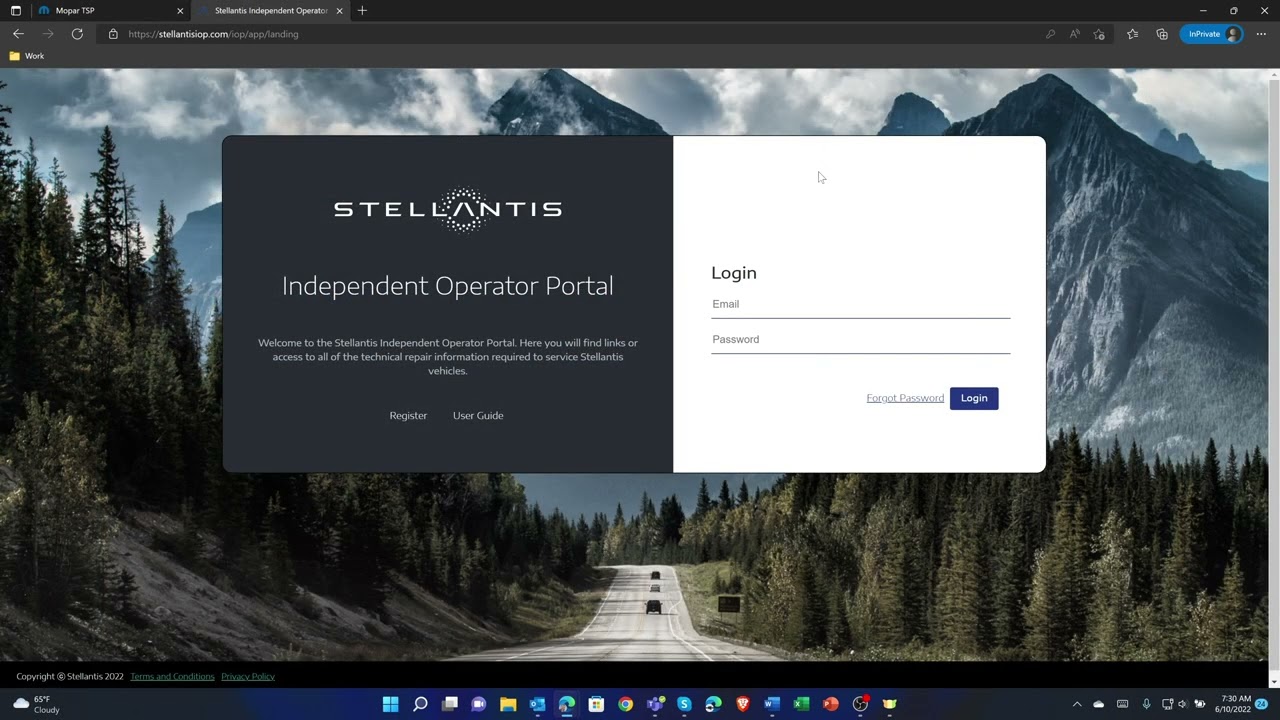Launch Brave browser from the taskbar
Viewport: 1280px width, 720px height.
coord(743,704)
